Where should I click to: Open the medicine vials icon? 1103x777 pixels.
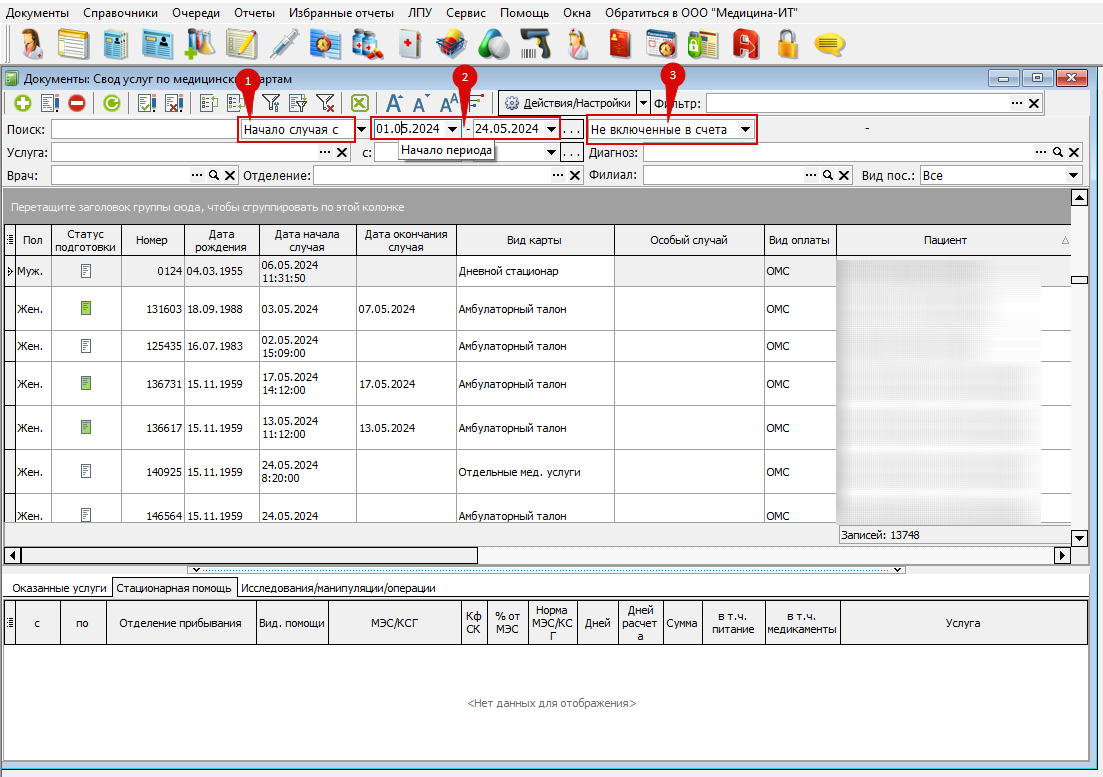368,44
